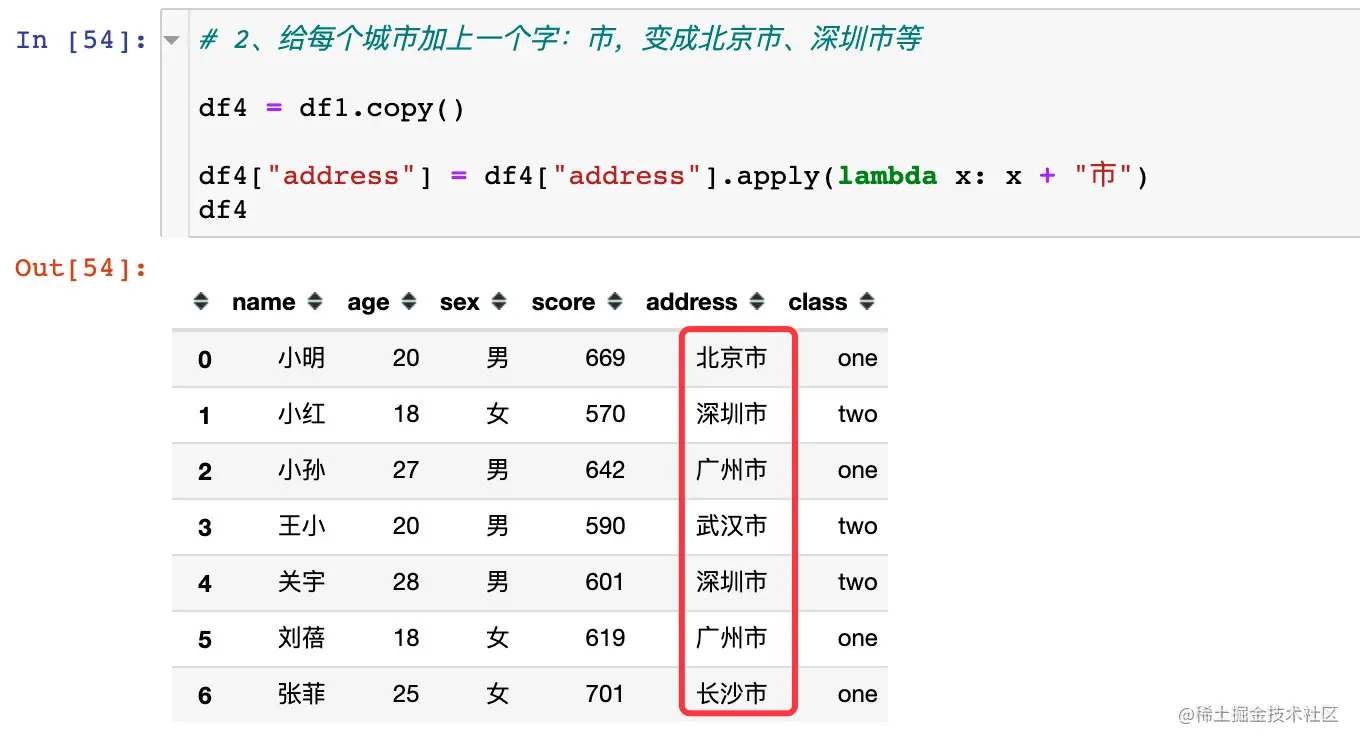Click inside the code cell editor

(773, 123)
